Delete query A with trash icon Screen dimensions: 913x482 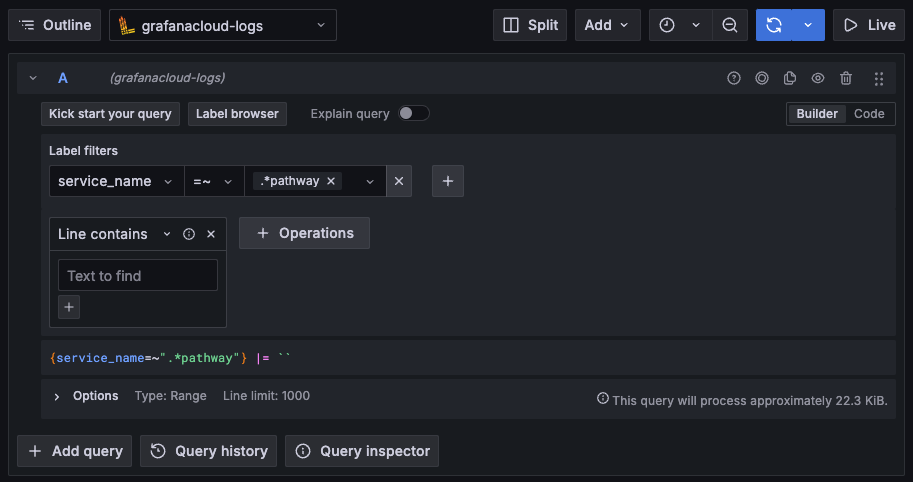click(x=846, y=78)
